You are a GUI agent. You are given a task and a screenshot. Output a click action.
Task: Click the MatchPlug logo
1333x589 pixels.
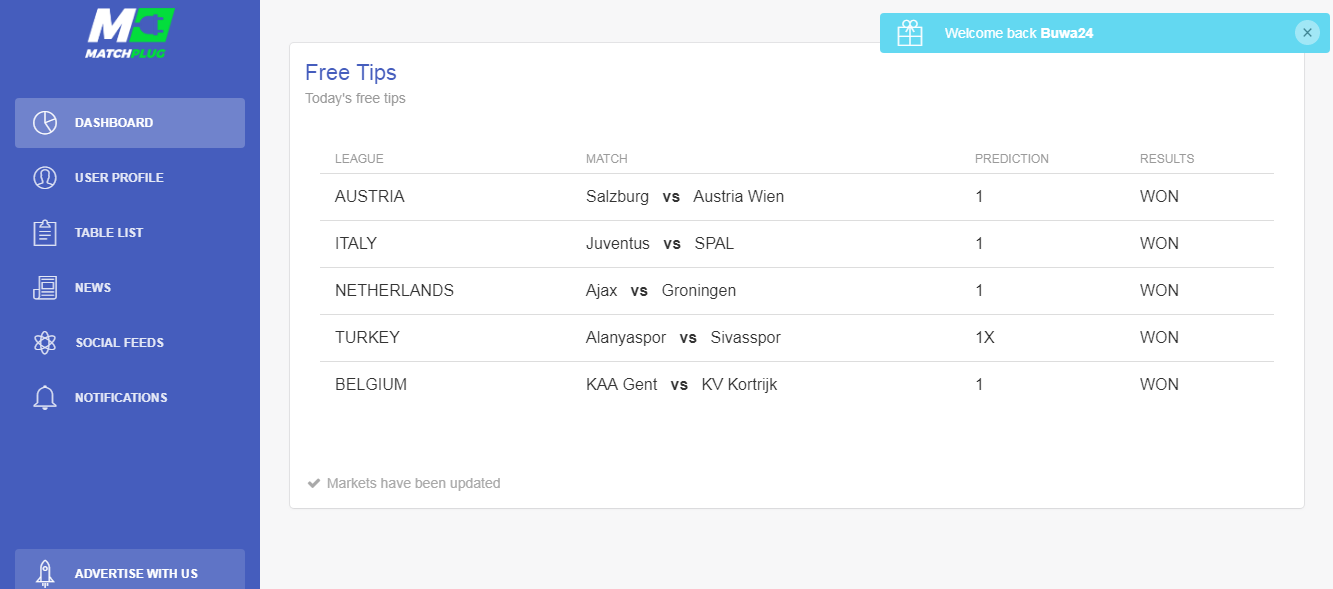(130, 32)
